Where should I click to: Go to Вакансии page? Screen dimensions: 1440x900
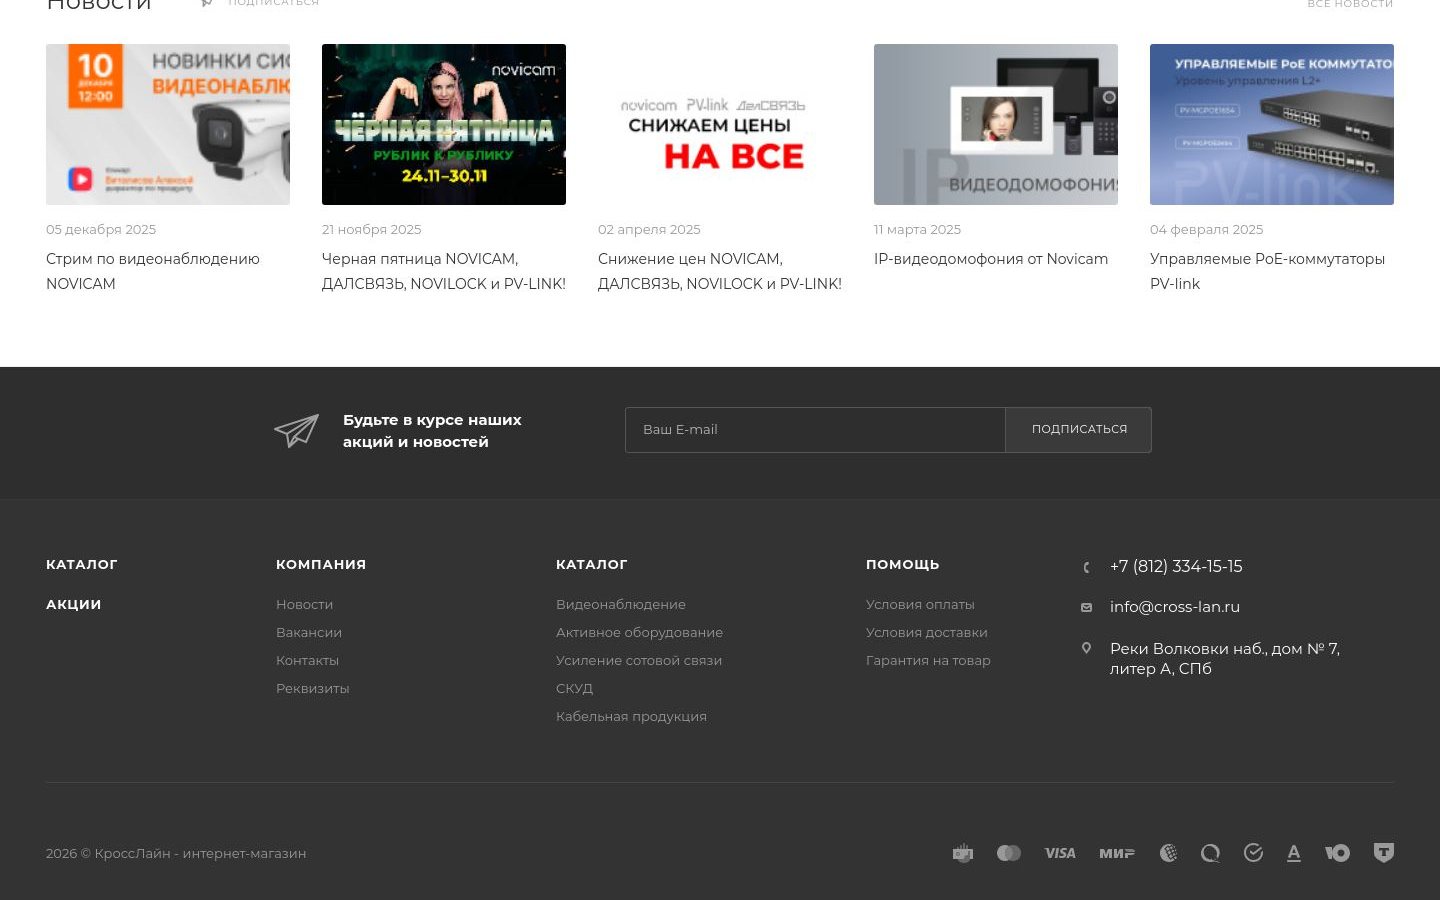coord(309,632)
